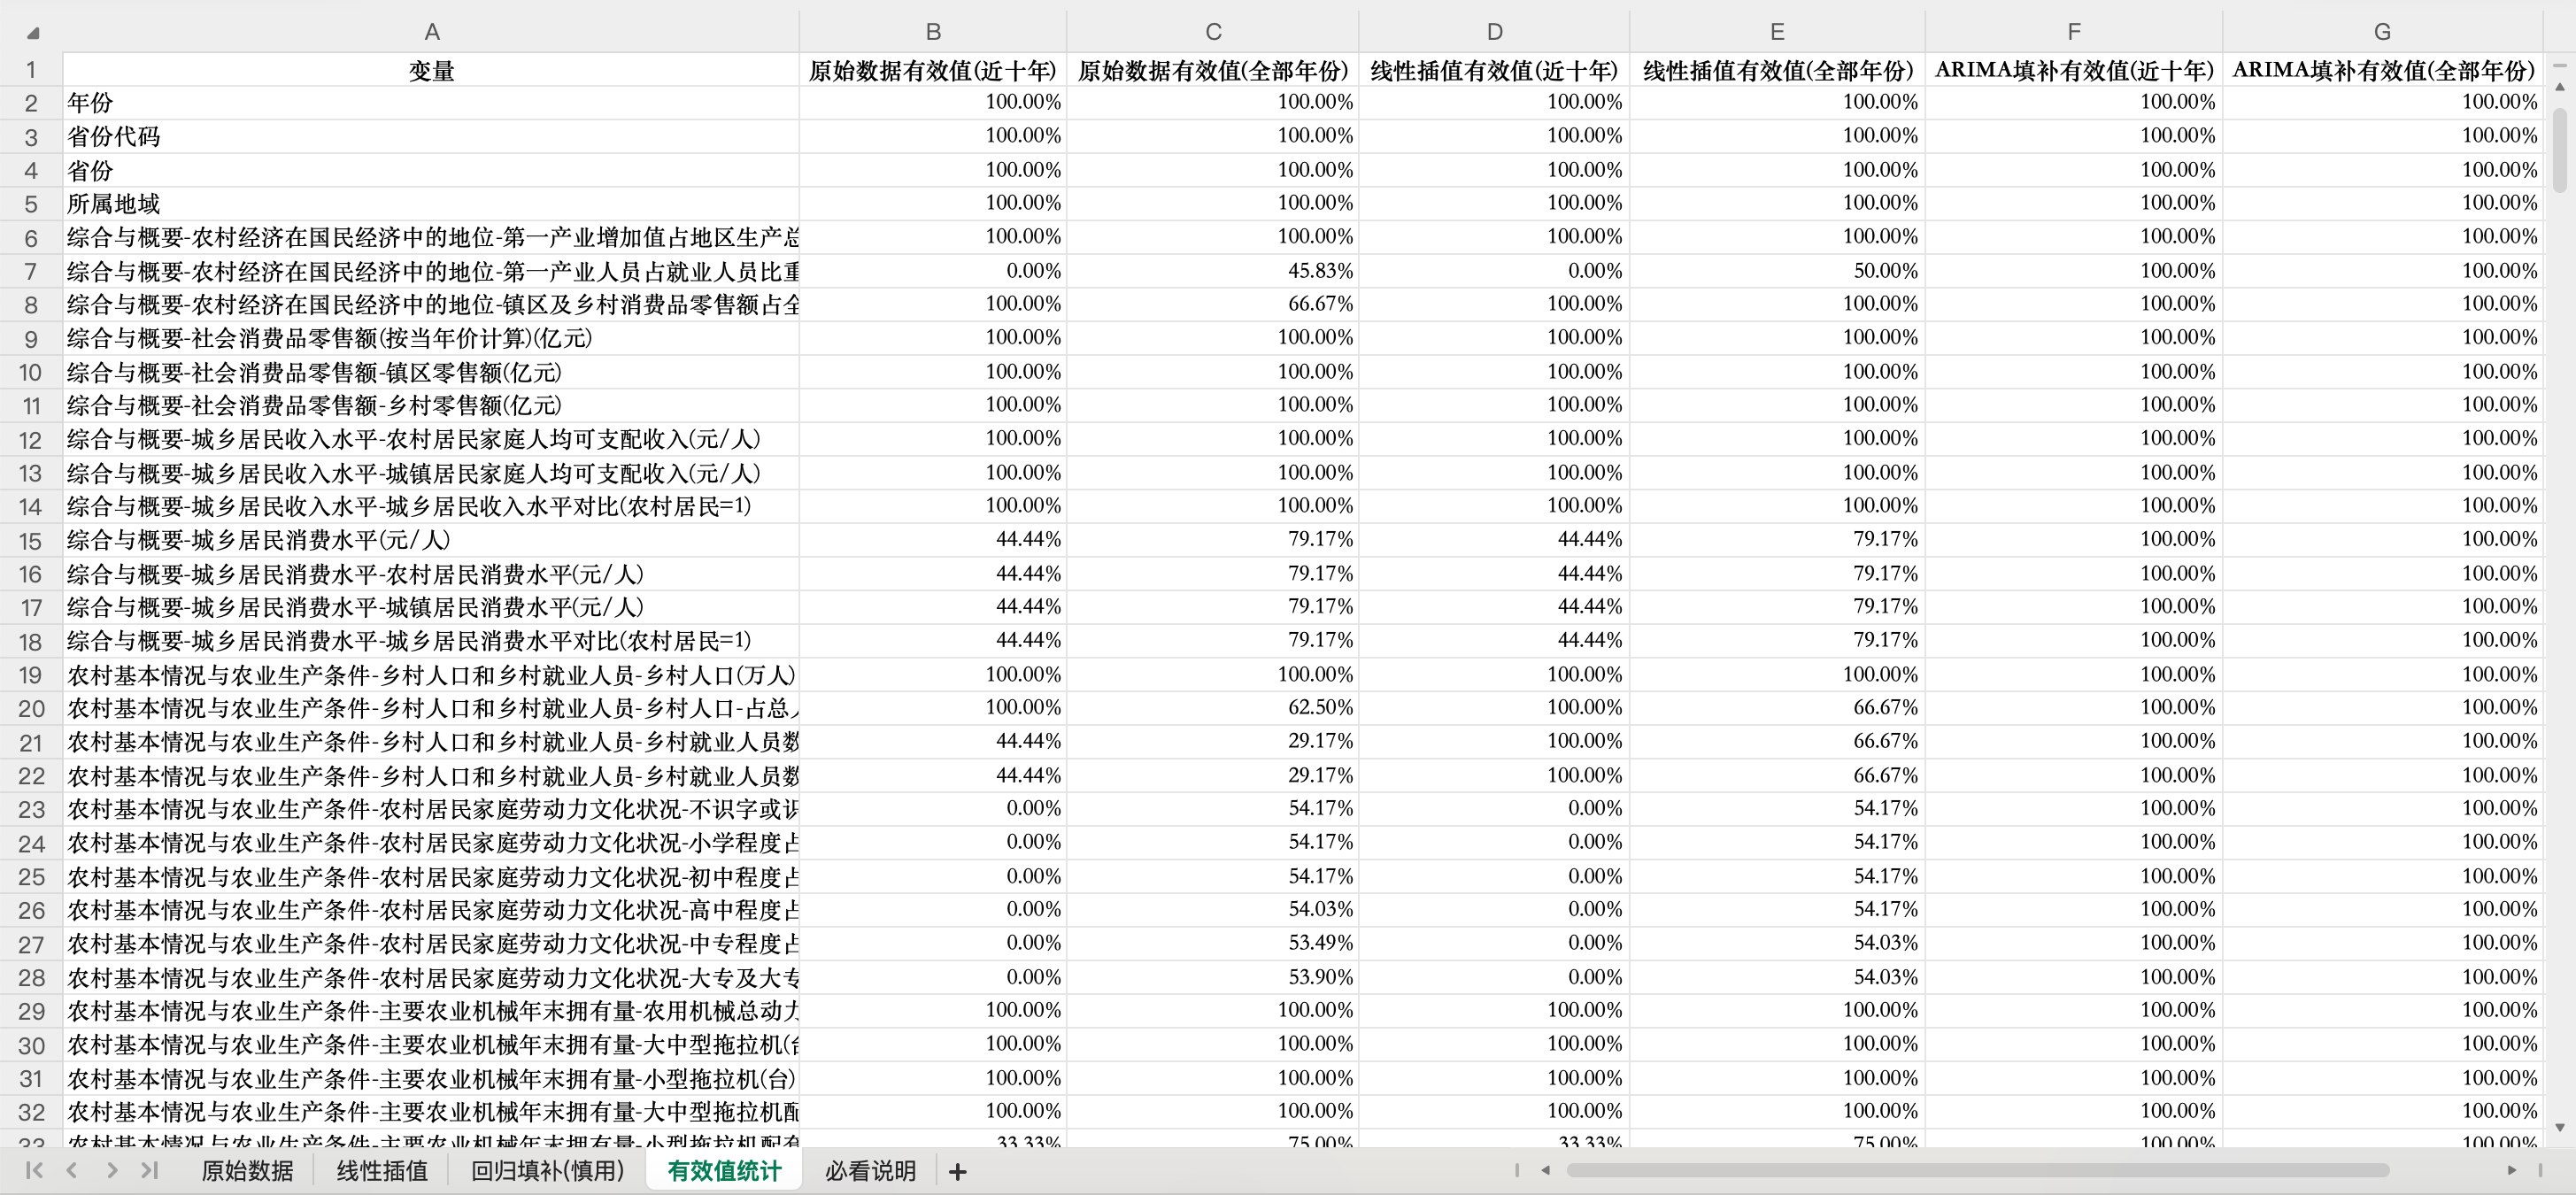The width and height of the screenshot is (2576, 1195).
Task: Click the 原始数据有效值(近十年) header cell
Action: point(933,70)
